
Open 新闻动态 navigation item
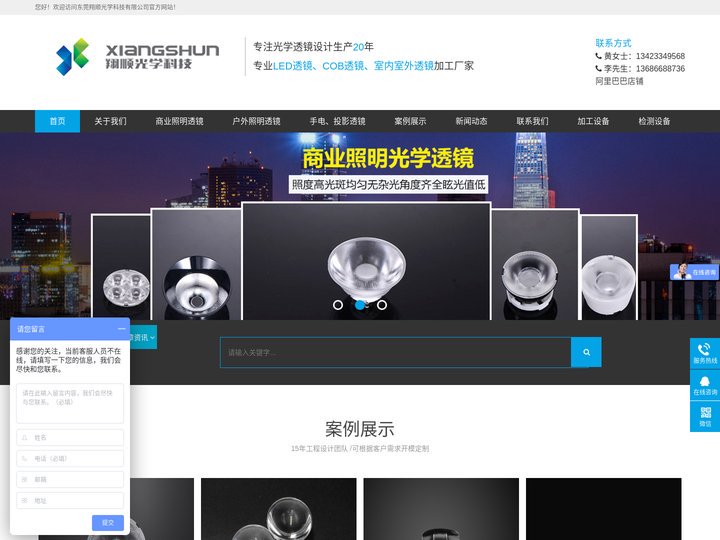471,121
